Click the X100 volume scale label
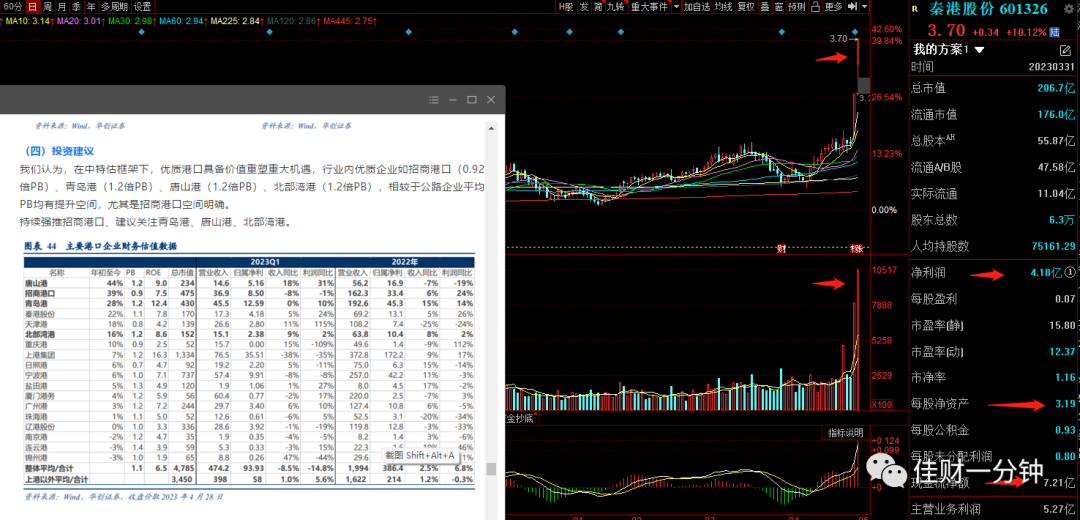1080x520 pixels. click(881, 404)
